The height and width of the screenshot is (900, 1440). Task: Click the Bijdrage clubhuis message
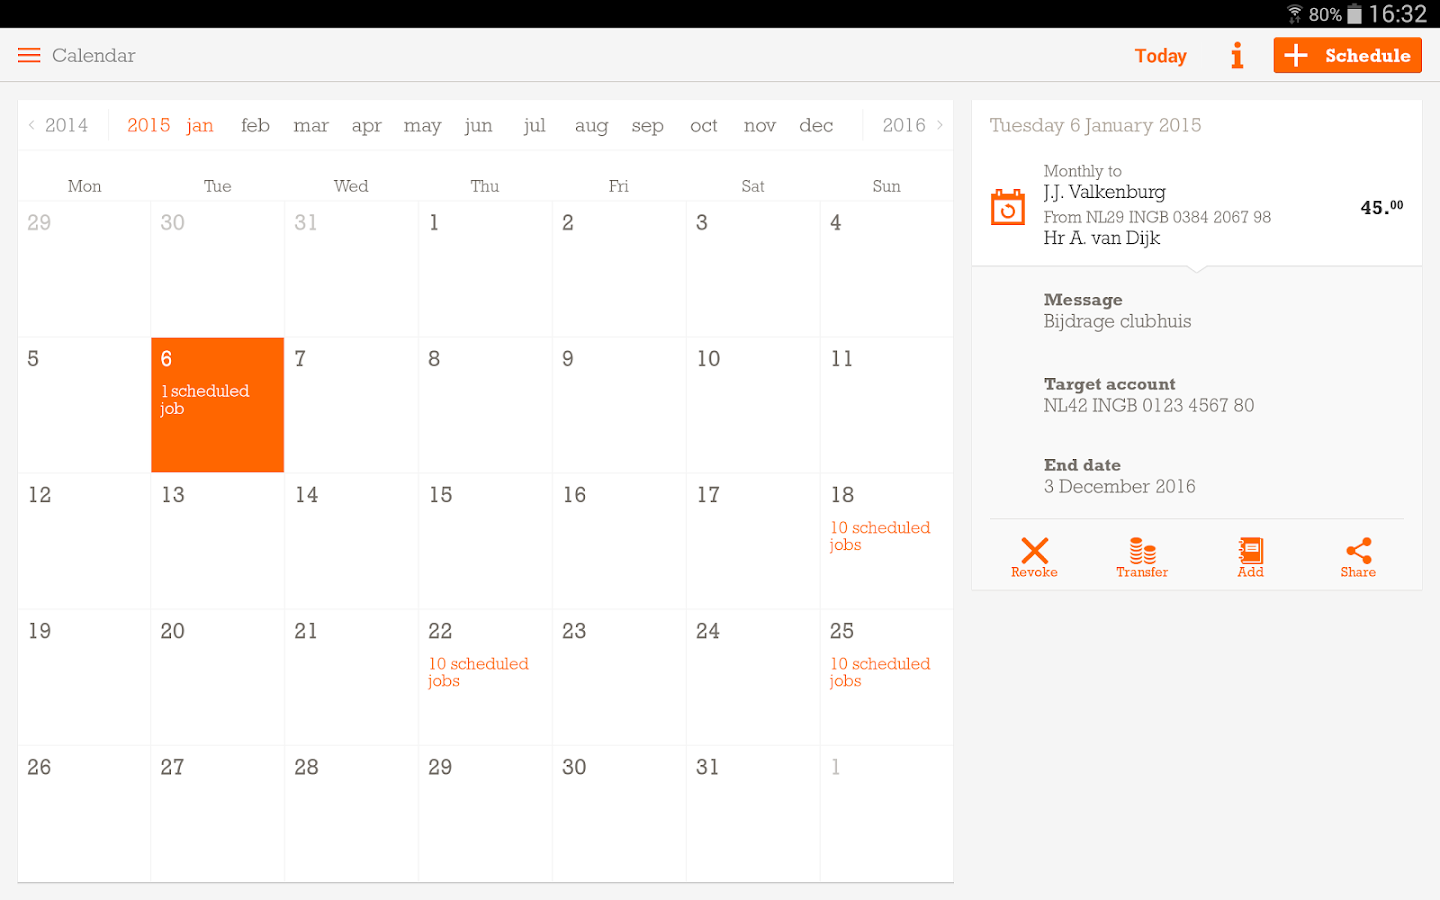(1117, 321)
